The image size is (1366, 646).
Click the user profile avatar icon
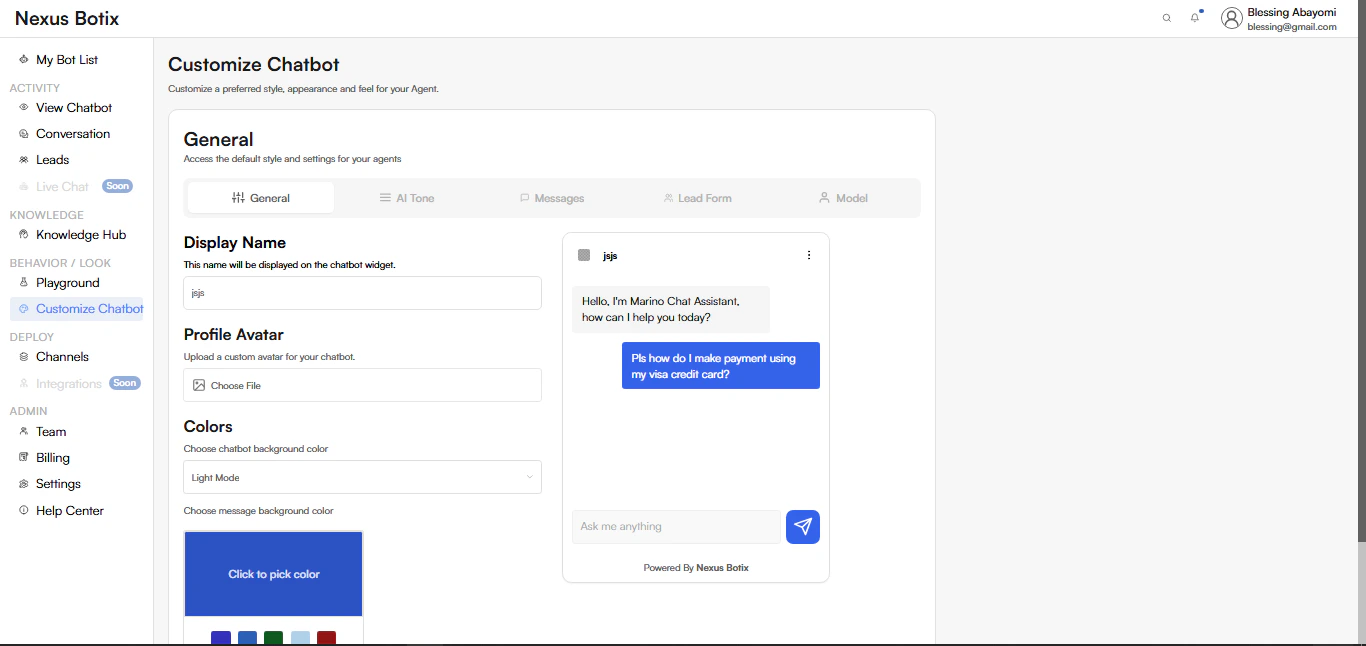[1232, 18]
